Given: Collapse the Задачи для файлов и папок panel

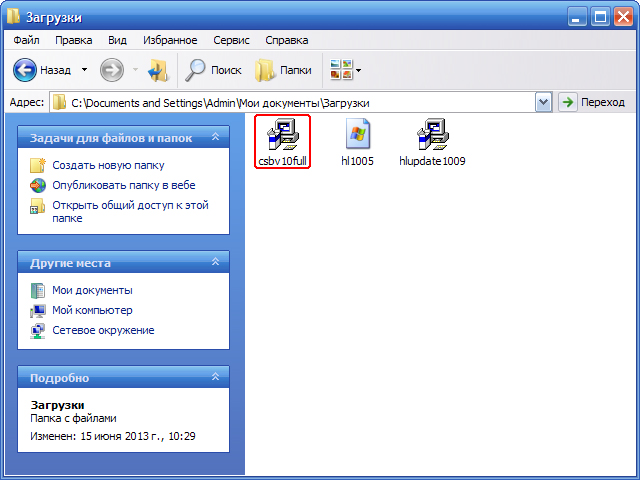Looking at the screenshot, I should (216, 137).
